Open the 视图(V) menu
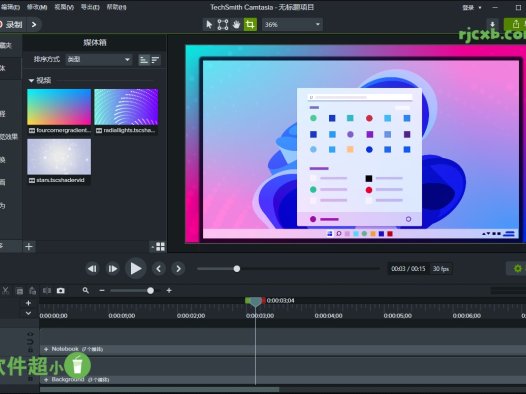 tap(64, 7)
